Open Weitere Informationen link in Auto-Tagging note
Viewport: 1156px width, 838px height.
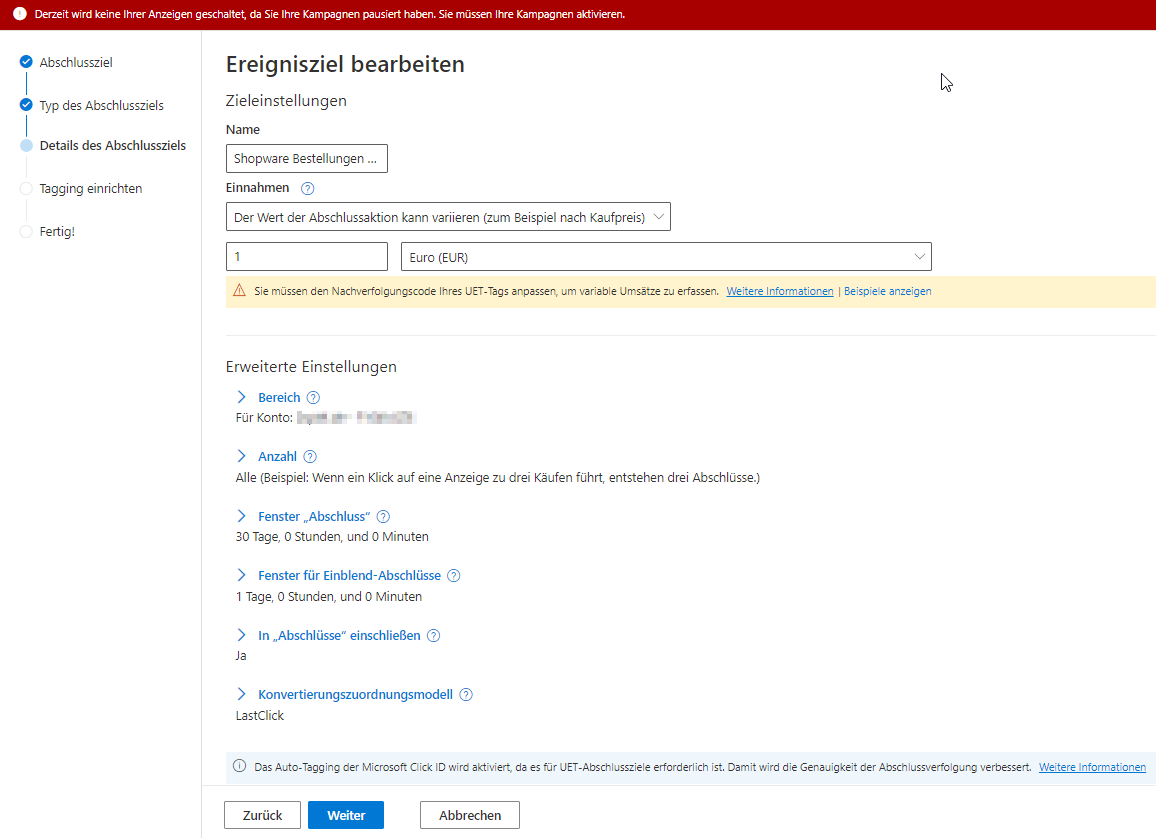point(1093,767)
